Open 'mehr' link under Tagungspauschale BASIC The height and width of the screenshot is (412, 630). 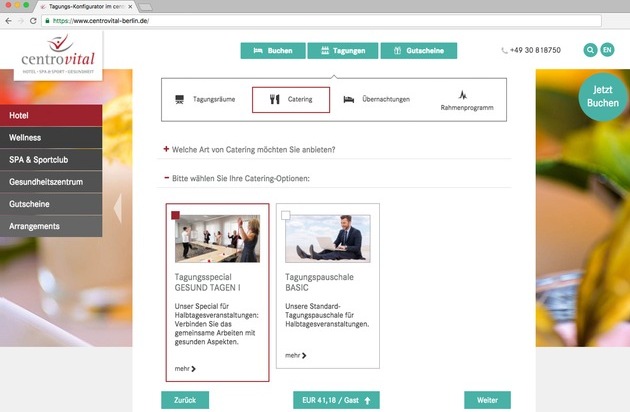pyautogui.click(x=296, y=355)
